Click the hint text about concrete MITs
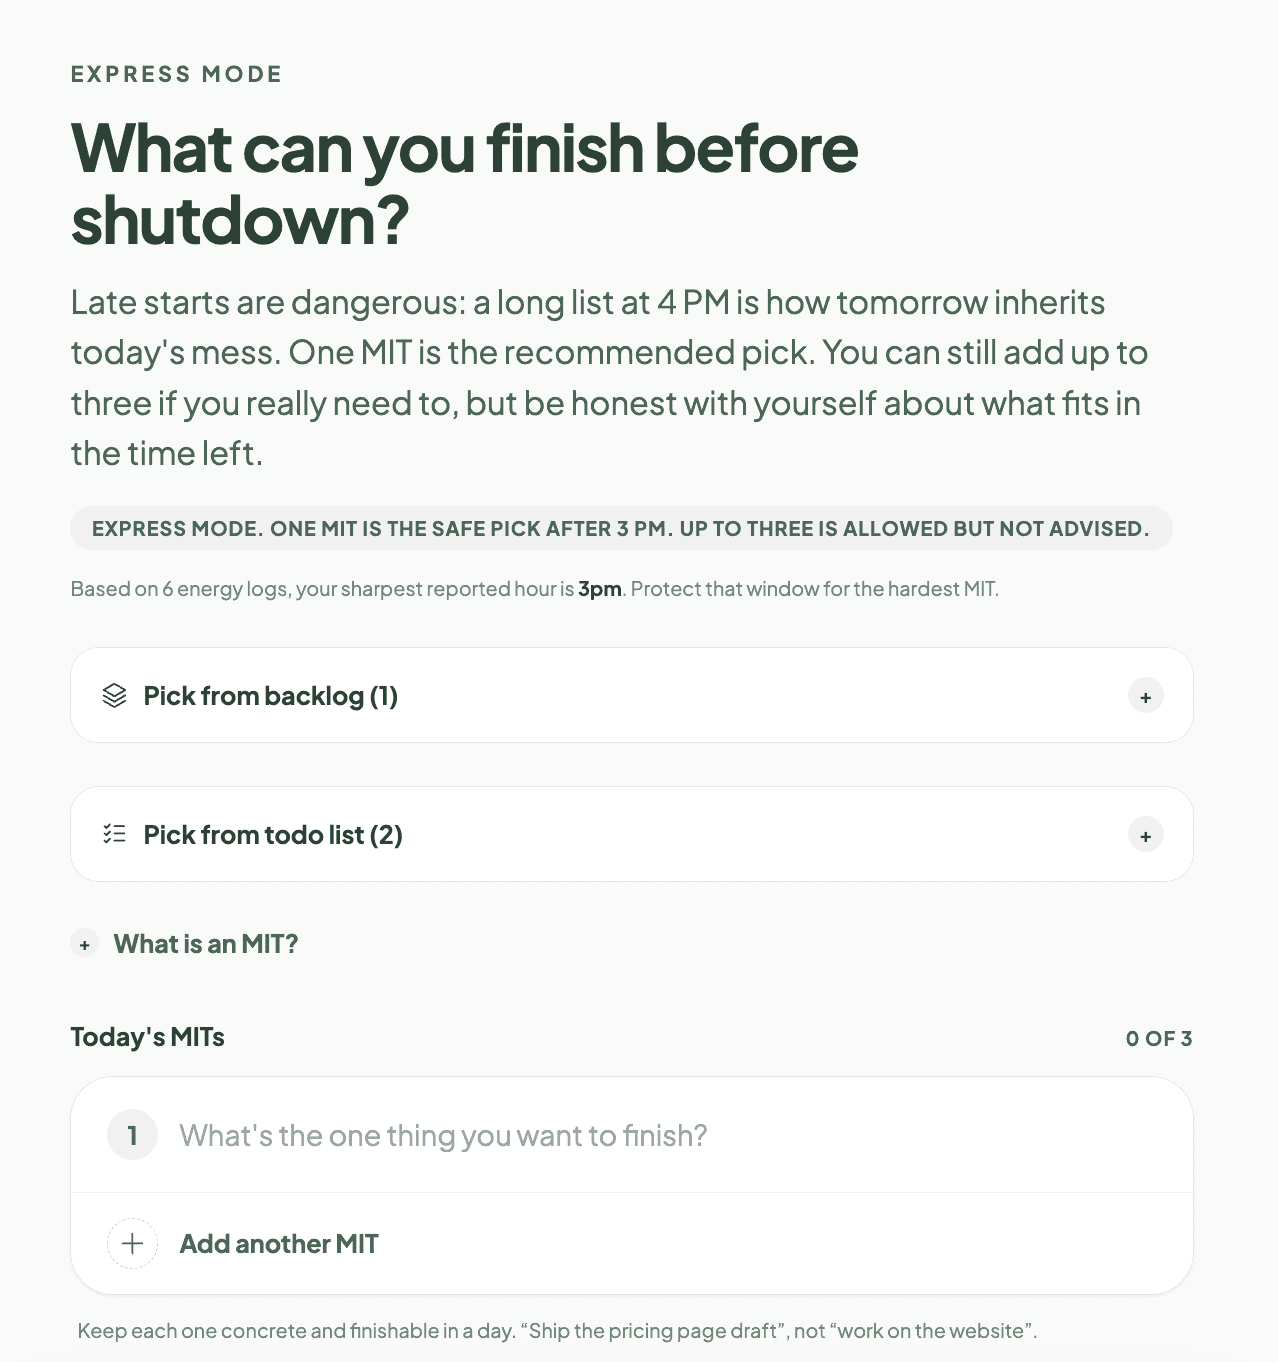Screen dimensions: 1278x1362 (558, 1331)
